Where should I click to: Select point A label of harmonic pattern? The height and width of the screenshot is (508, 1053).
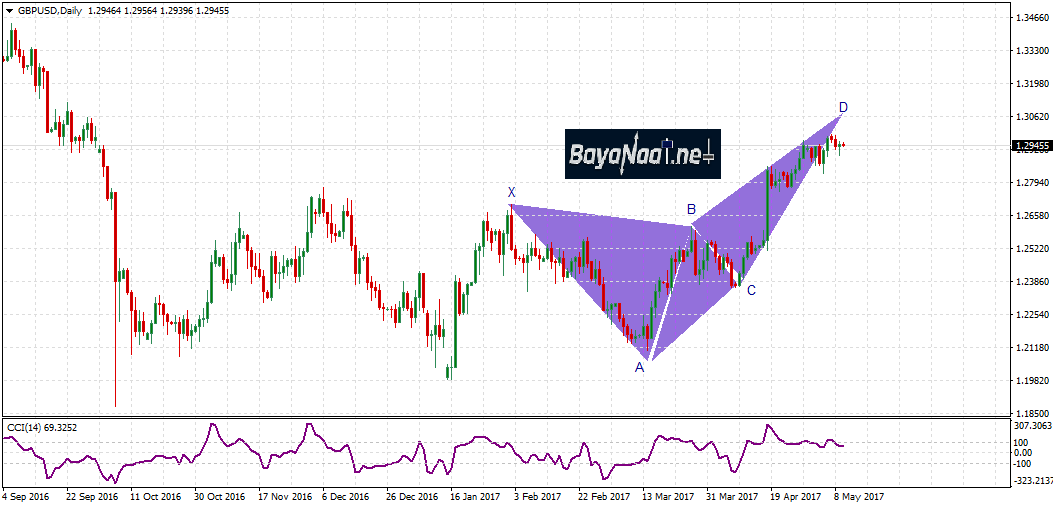640,367
